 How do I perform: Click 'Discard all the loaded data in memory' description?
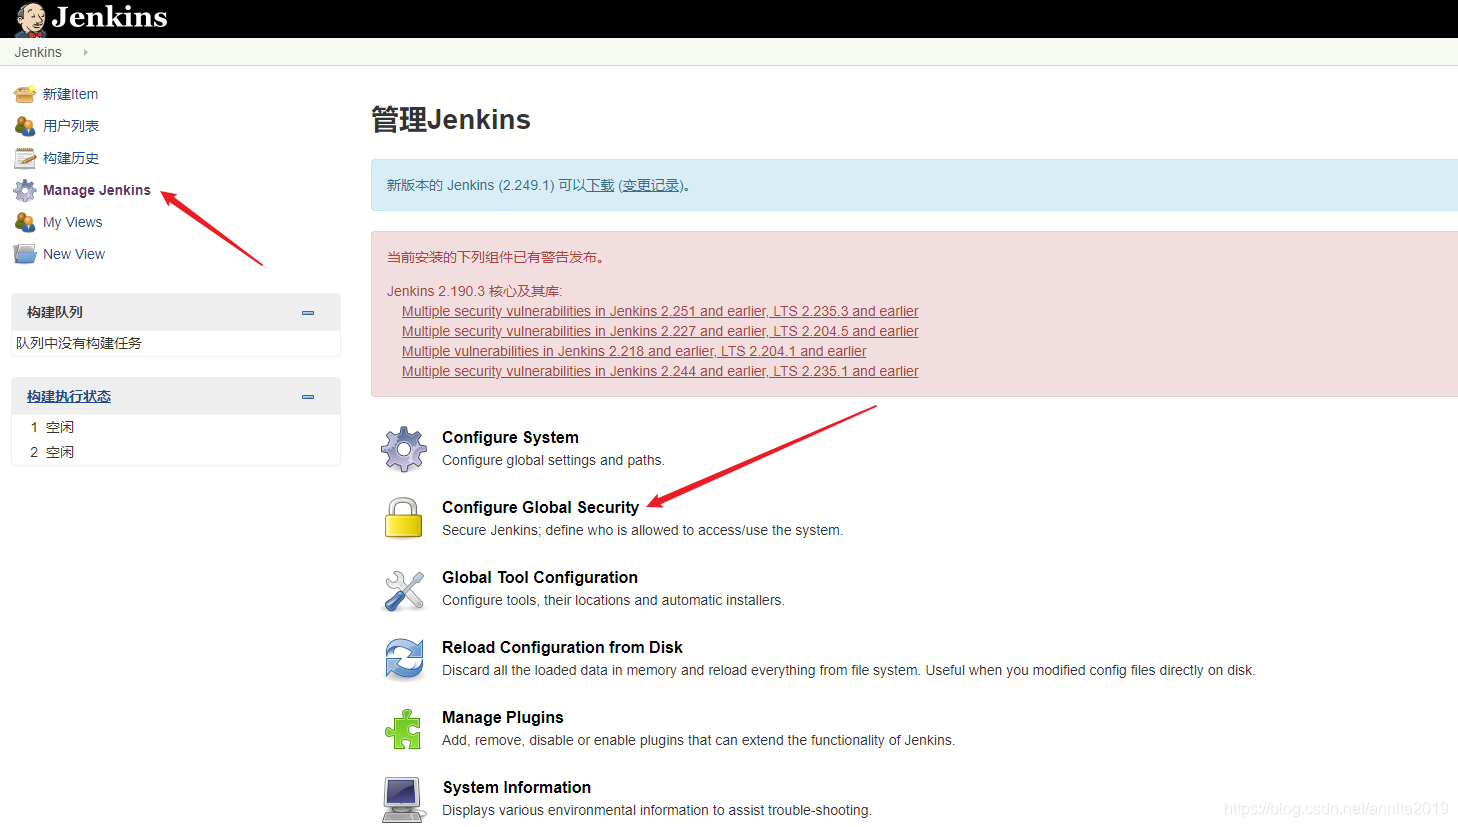pos(848,670)
